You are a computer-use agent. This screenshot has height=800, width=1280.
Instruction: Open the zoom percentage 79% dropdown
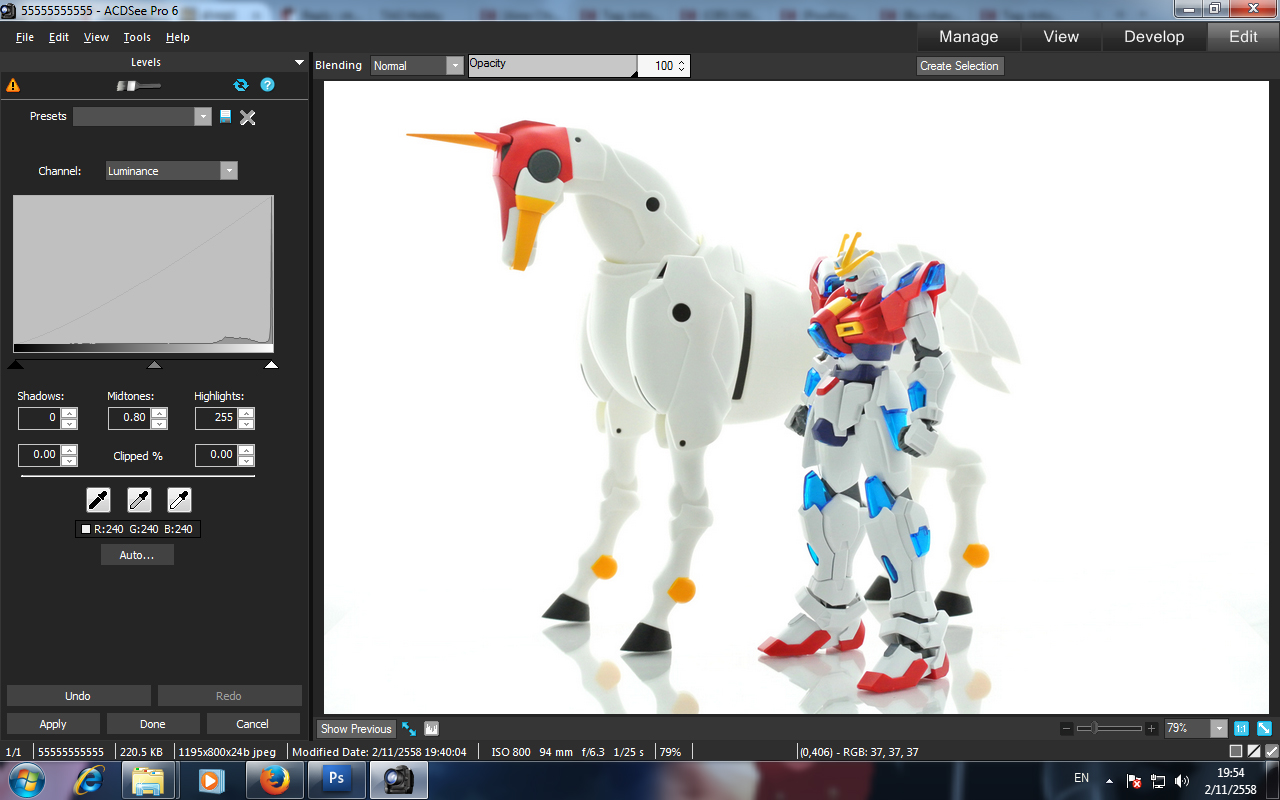coord(1195,729)
